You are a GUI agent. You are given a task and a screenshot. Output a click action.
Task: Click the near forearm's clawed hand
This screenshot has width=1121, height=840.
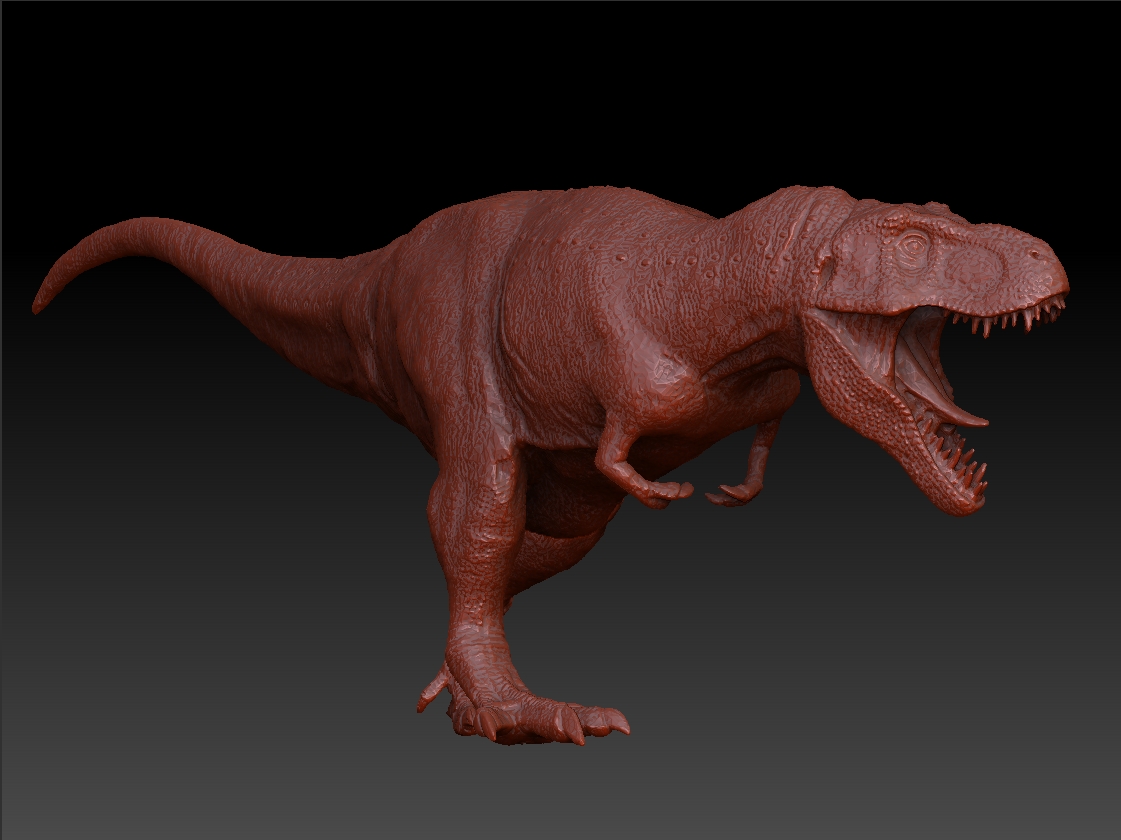click(665, 490)
